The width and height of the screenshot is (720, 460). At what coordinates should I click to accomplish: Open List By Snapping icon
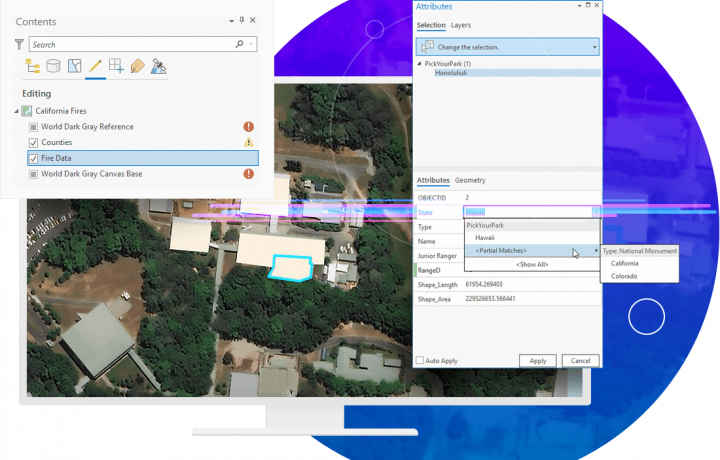point(116,67)
